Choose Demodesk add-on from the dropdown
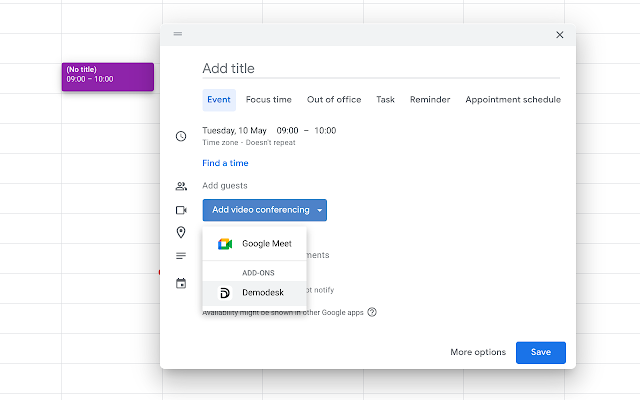The width and height of the screenshot is (640, 400). click(x=254, y=293)
